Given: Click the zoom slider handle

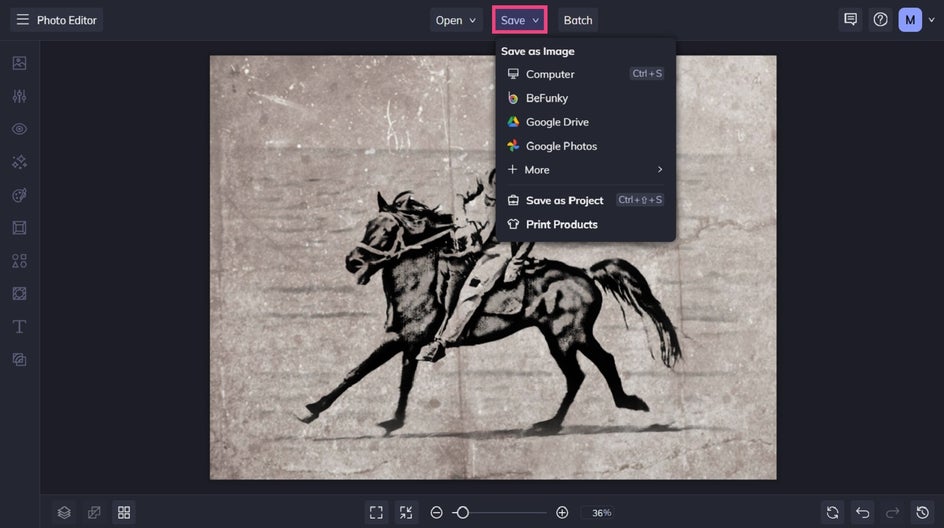Looking at the screenshot, I should point(462,512).
